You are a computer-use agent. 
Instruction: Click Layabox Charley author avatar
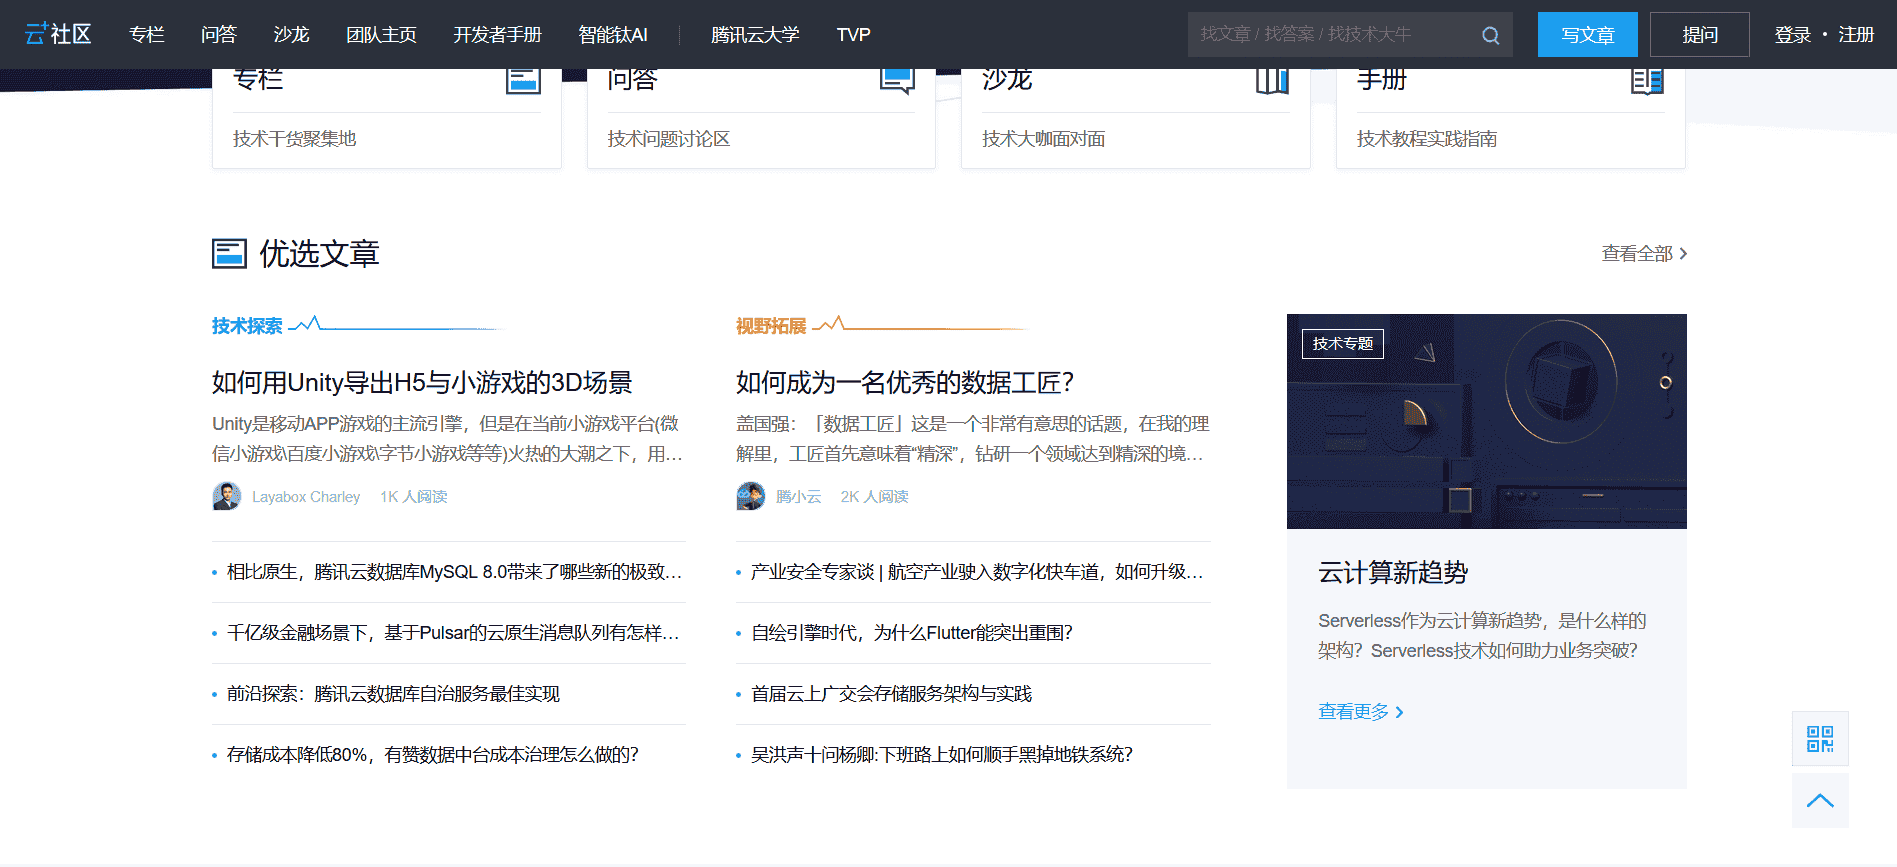point(227,496)
